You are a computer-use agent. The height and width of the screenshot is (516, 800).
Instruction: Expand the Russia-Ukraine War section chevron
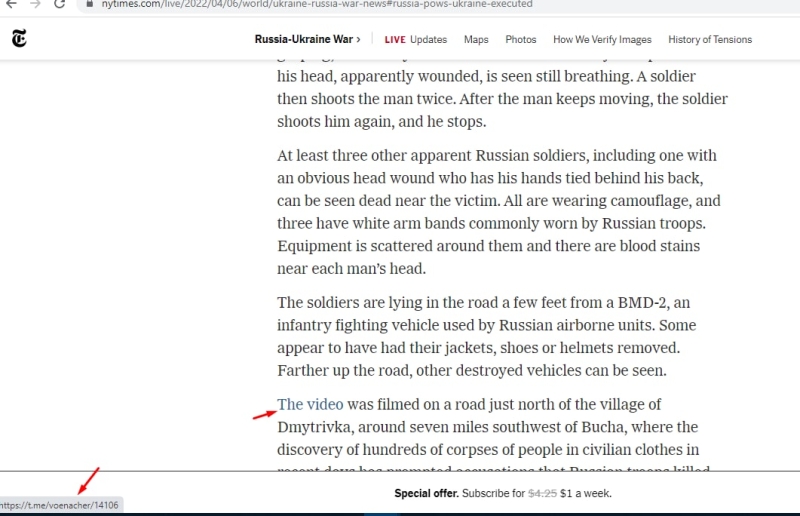[358, 40]
